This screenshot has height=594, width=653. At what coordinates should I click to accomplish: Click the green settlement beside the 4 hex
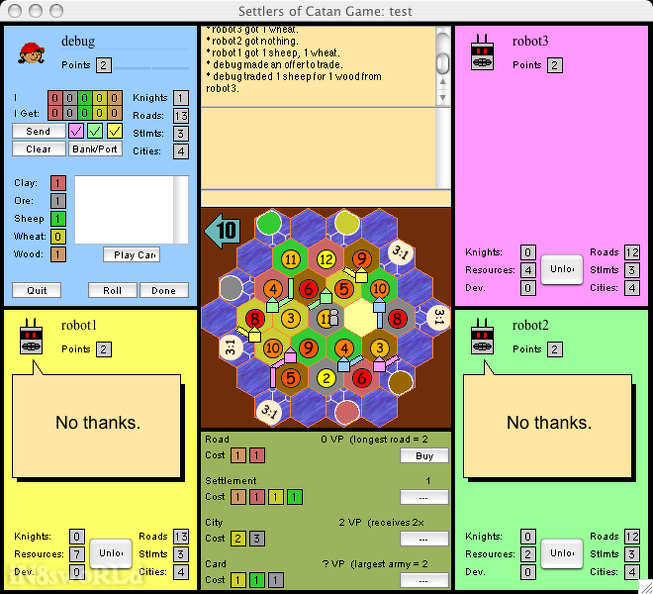[x=272, y=305]
